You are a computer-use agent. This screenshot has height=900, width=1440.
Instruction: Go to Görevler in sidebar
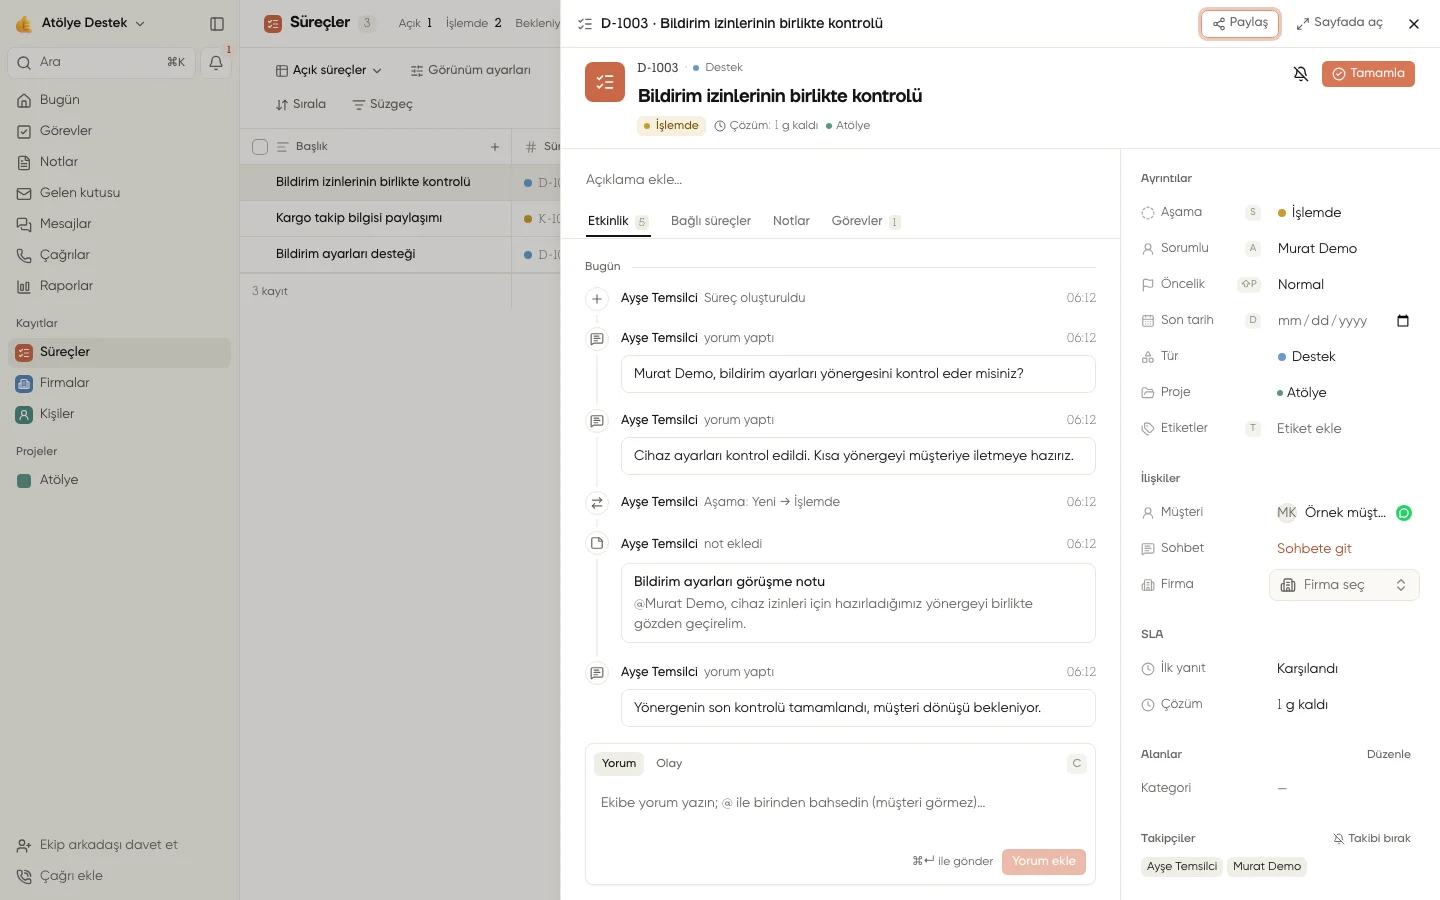point(119,131)
